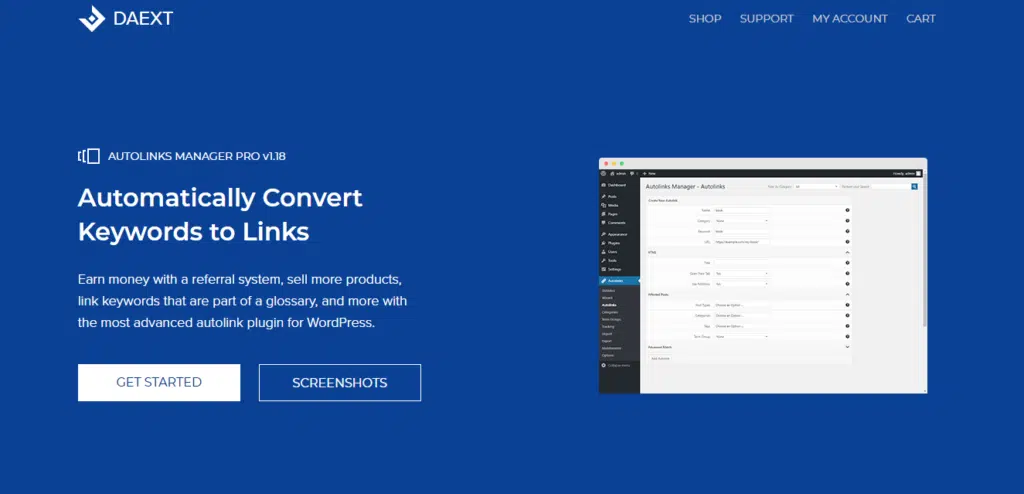1024x494 pixels.
Task: Open the SHOP page
Action: point(705,19)
